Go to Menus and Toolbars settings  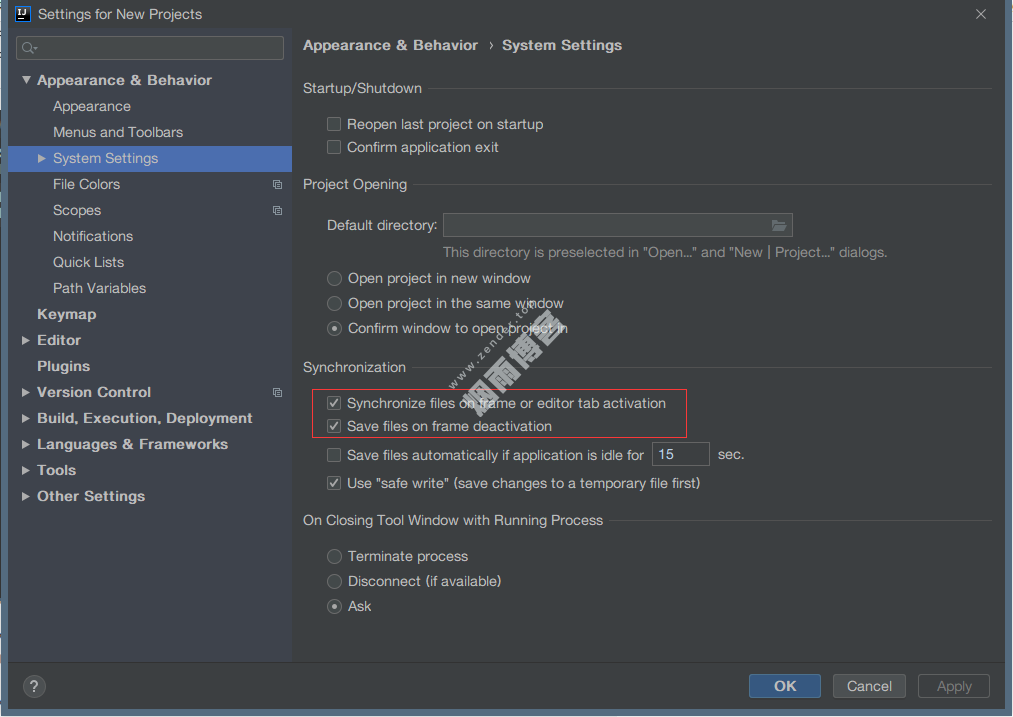tap(118, 133)
